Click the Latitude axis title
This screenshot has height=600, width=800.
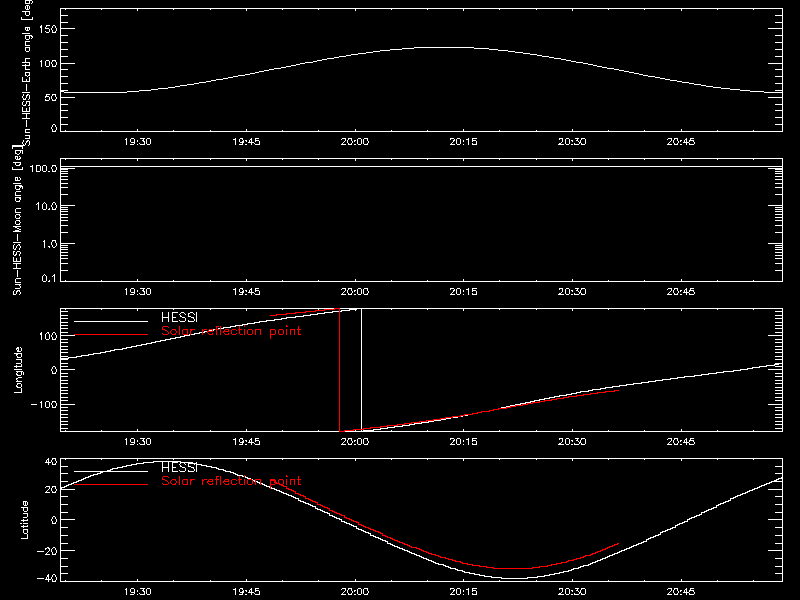pyautogui.click(x=24, y=520)
